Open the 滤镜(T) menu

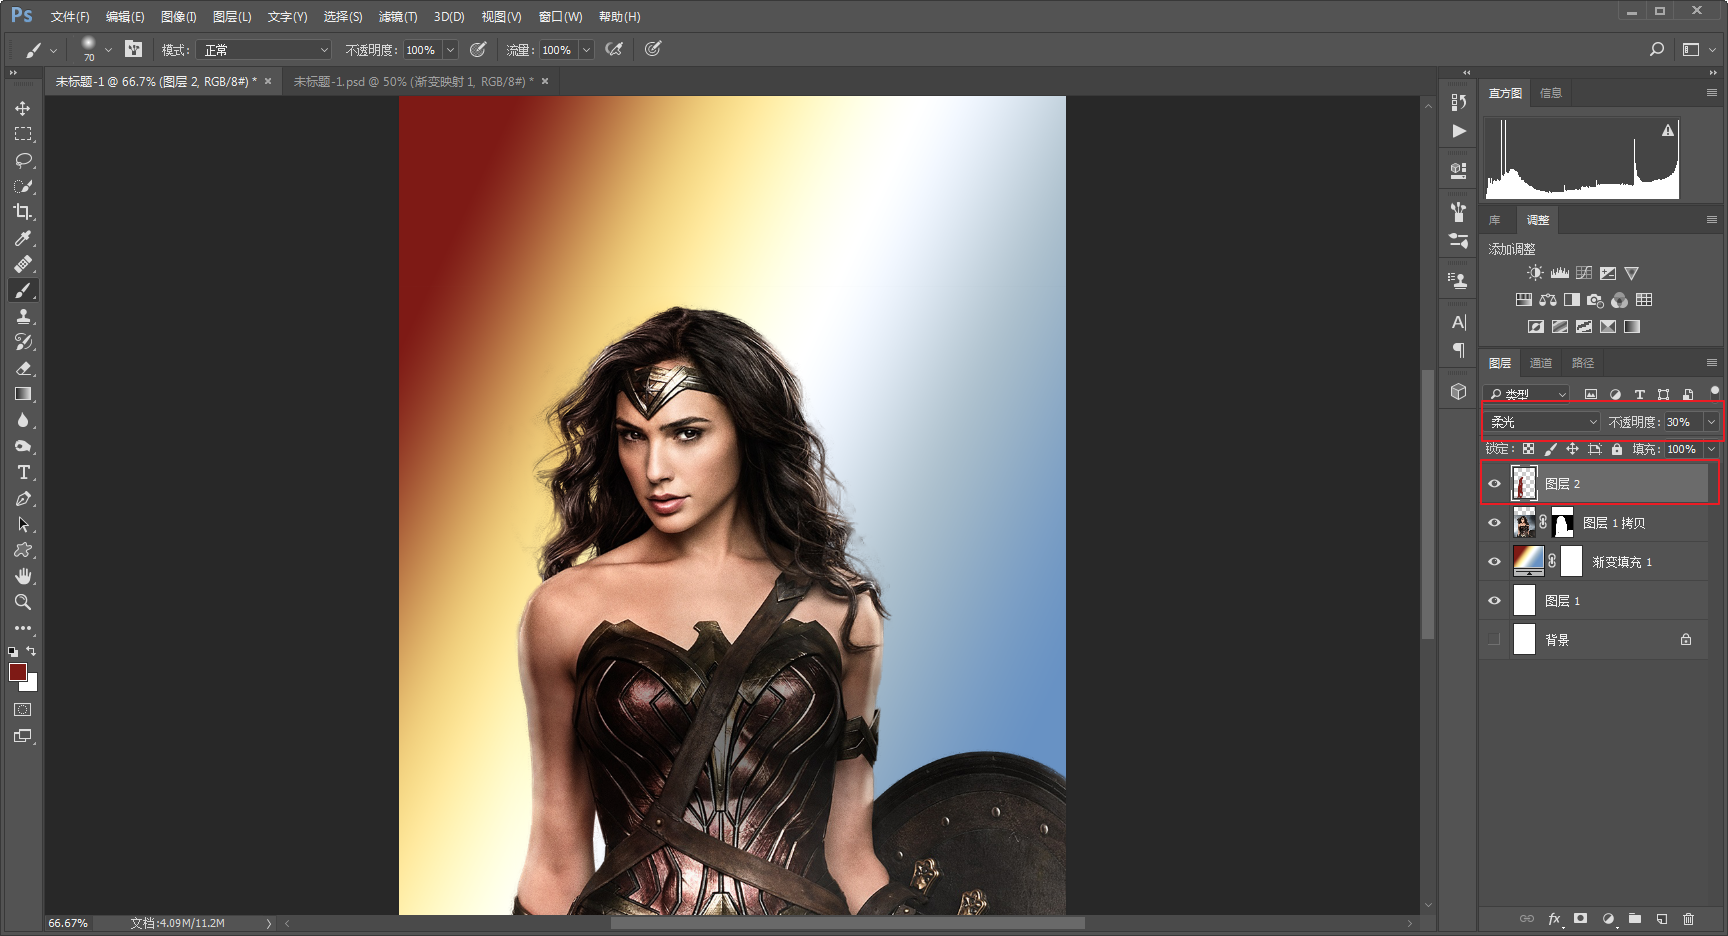click(x=398, y=17)
